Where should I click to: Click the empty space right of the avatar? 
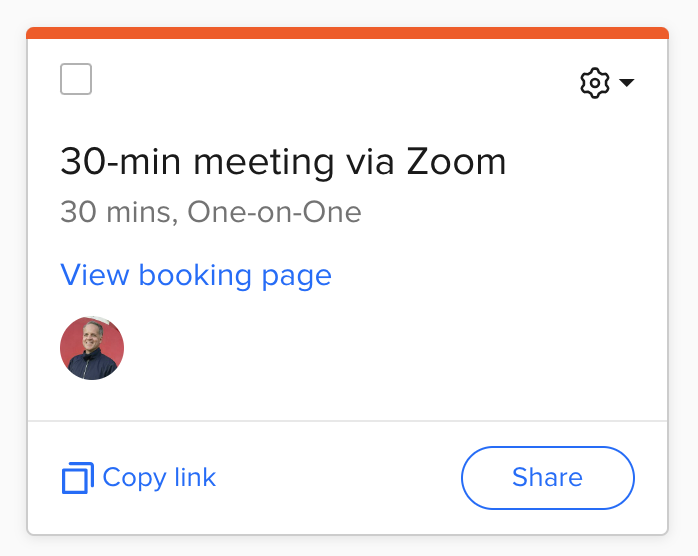click(x=380, y=348)
